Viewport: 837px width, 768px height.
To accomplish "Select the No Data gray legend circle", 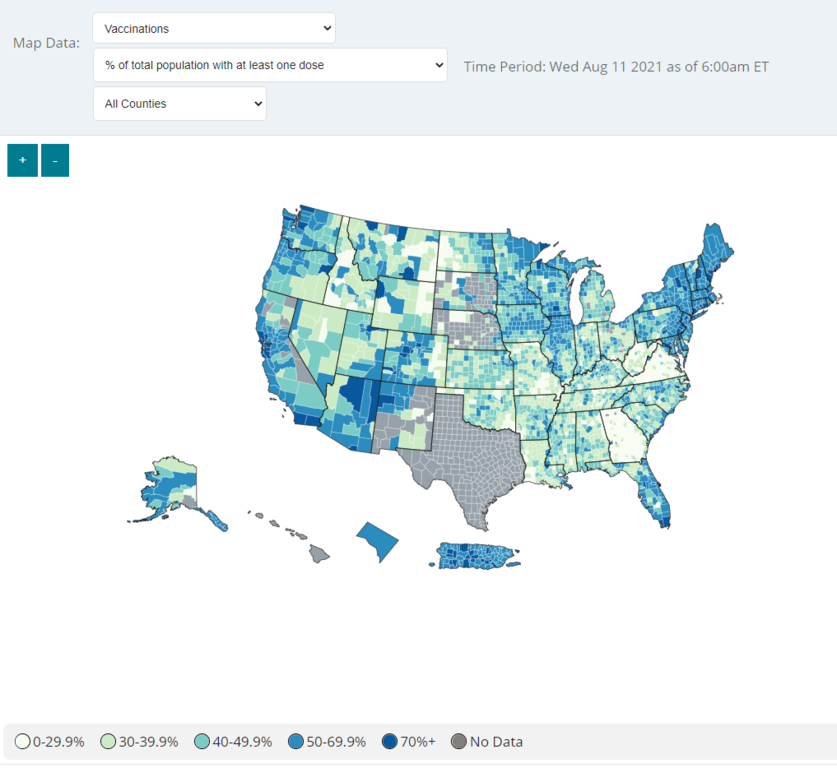I will coord(459,742).
